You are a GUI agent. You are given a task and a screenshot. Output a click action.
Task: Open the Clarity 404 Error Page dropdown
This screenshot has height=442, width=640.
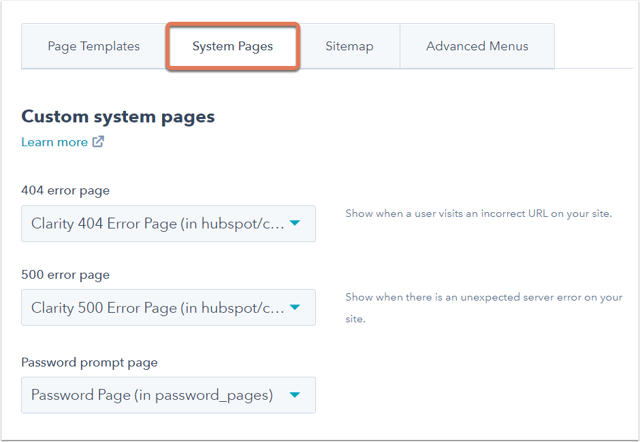click(168, 224)
